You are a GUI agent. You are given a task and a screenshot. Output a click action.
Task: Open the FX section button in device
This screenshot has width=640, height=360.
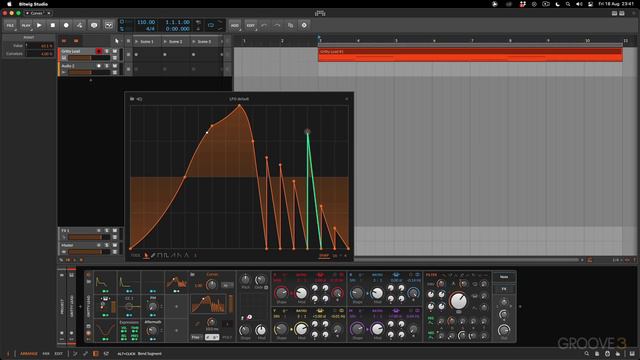pyautogui.click(x=504, y=289)
